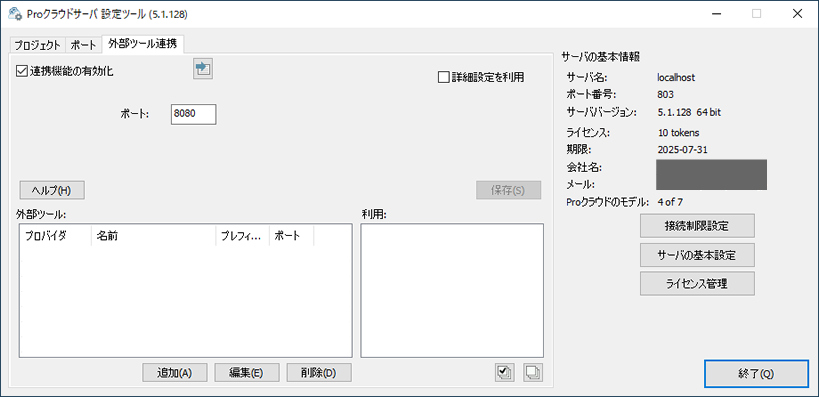This screenshot has height=397, width=819.
Task: Click the ヘルプ(H) button
Action: point(52,190)
